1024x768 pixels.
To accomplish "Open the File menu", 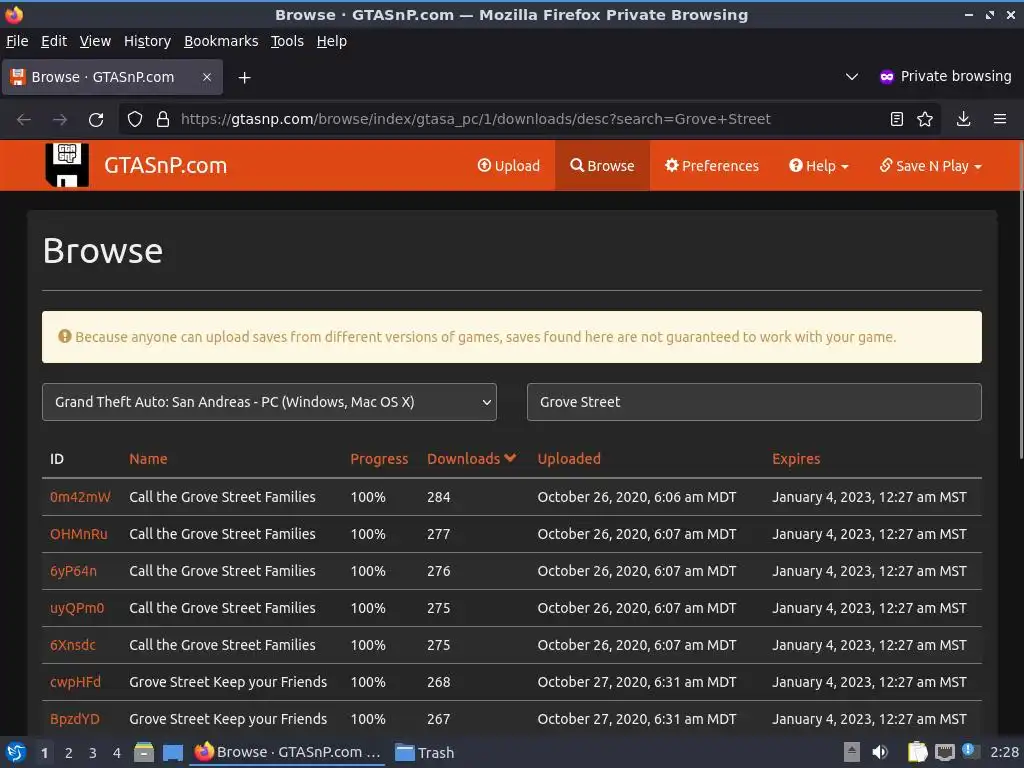I will pos(17,41).
